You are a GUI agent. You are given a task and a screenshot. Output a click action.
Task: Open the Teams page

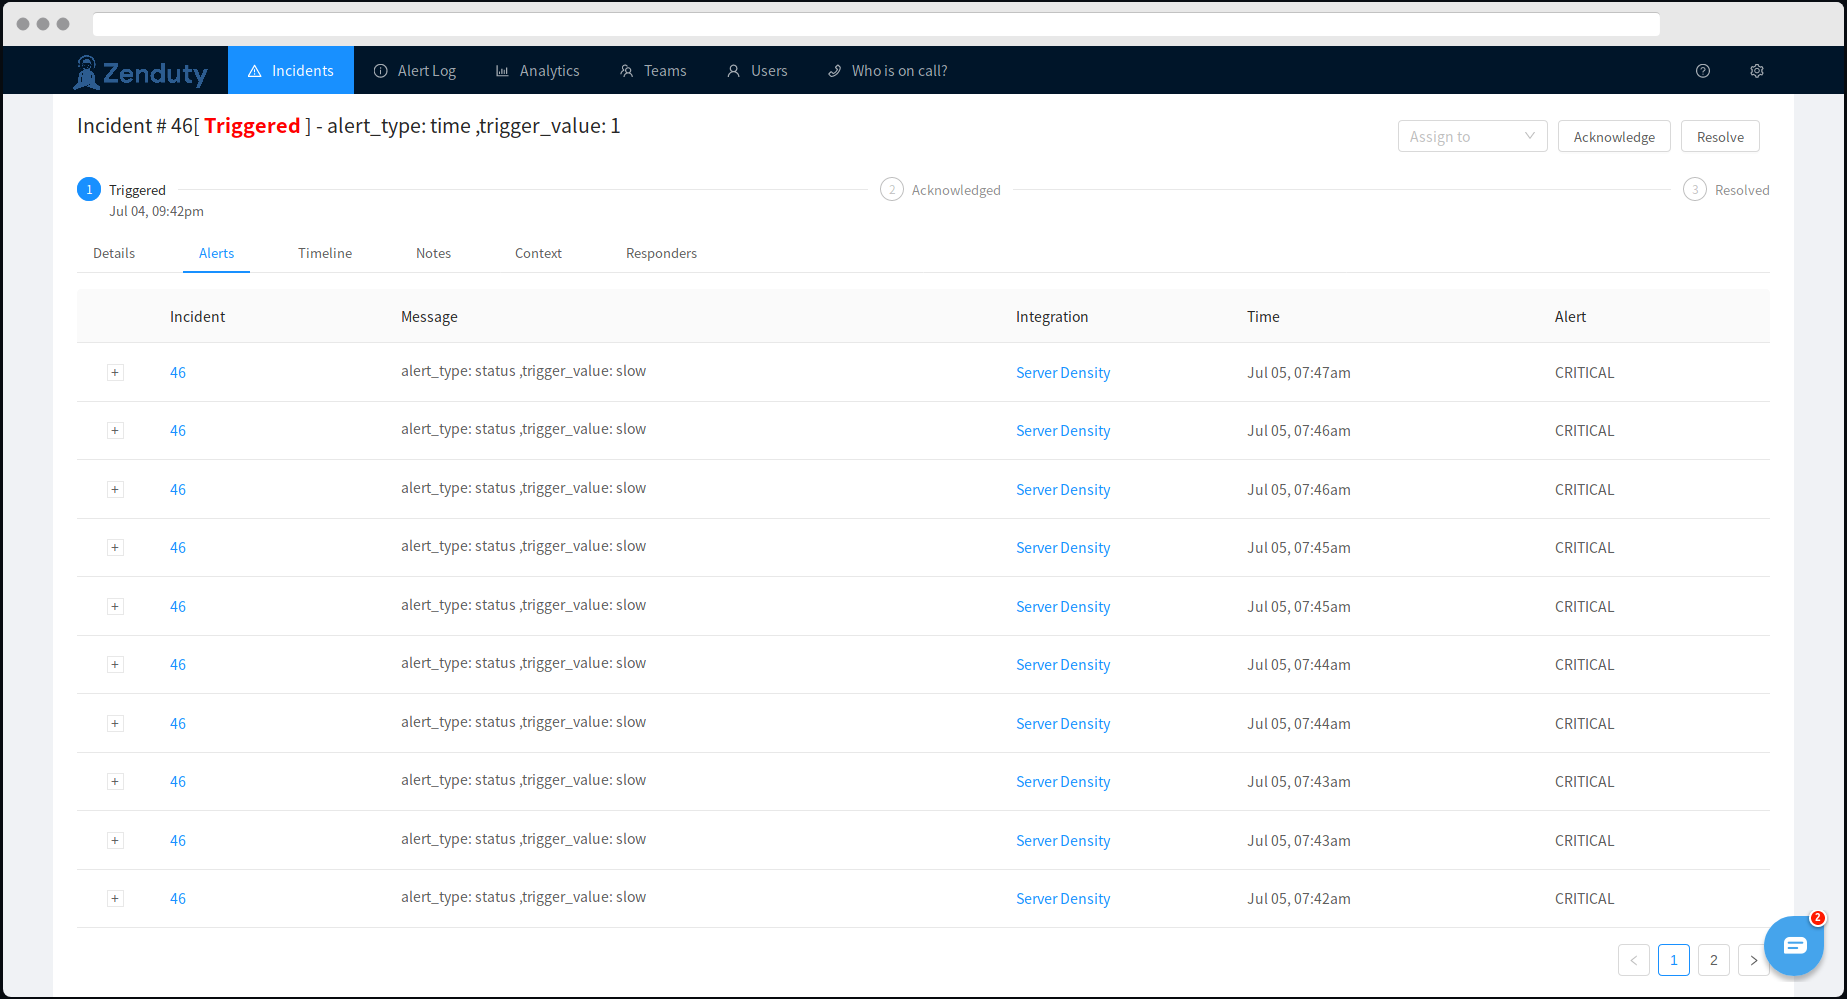pyautogui.click(x=653, y=71)
